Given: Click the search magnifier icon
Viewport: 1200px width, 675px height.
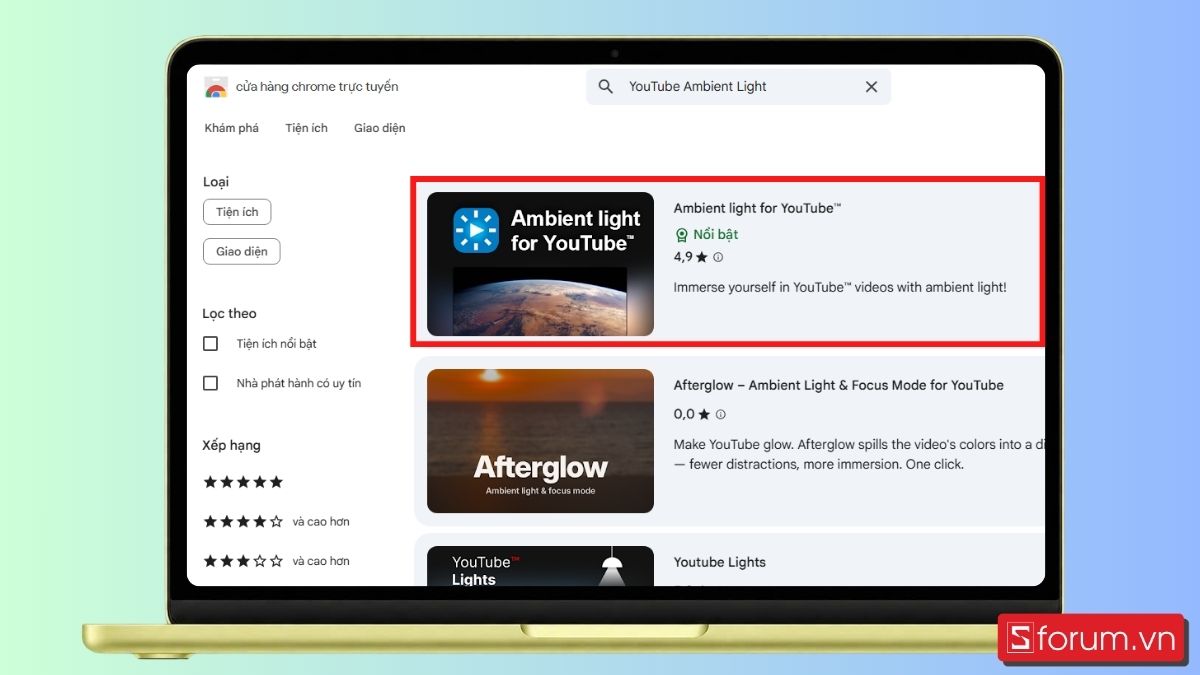Looking at the screenshot, I should click(x=605, y=87).
